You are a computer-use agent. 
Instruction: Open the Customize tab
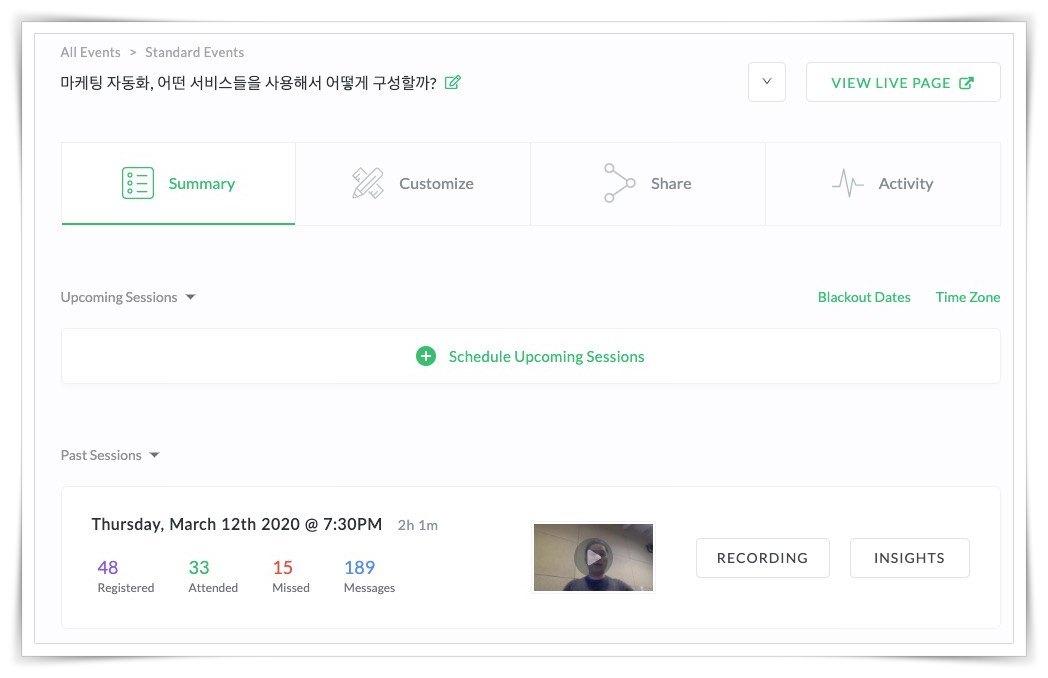pyautogui.click(x=413, y=184)
